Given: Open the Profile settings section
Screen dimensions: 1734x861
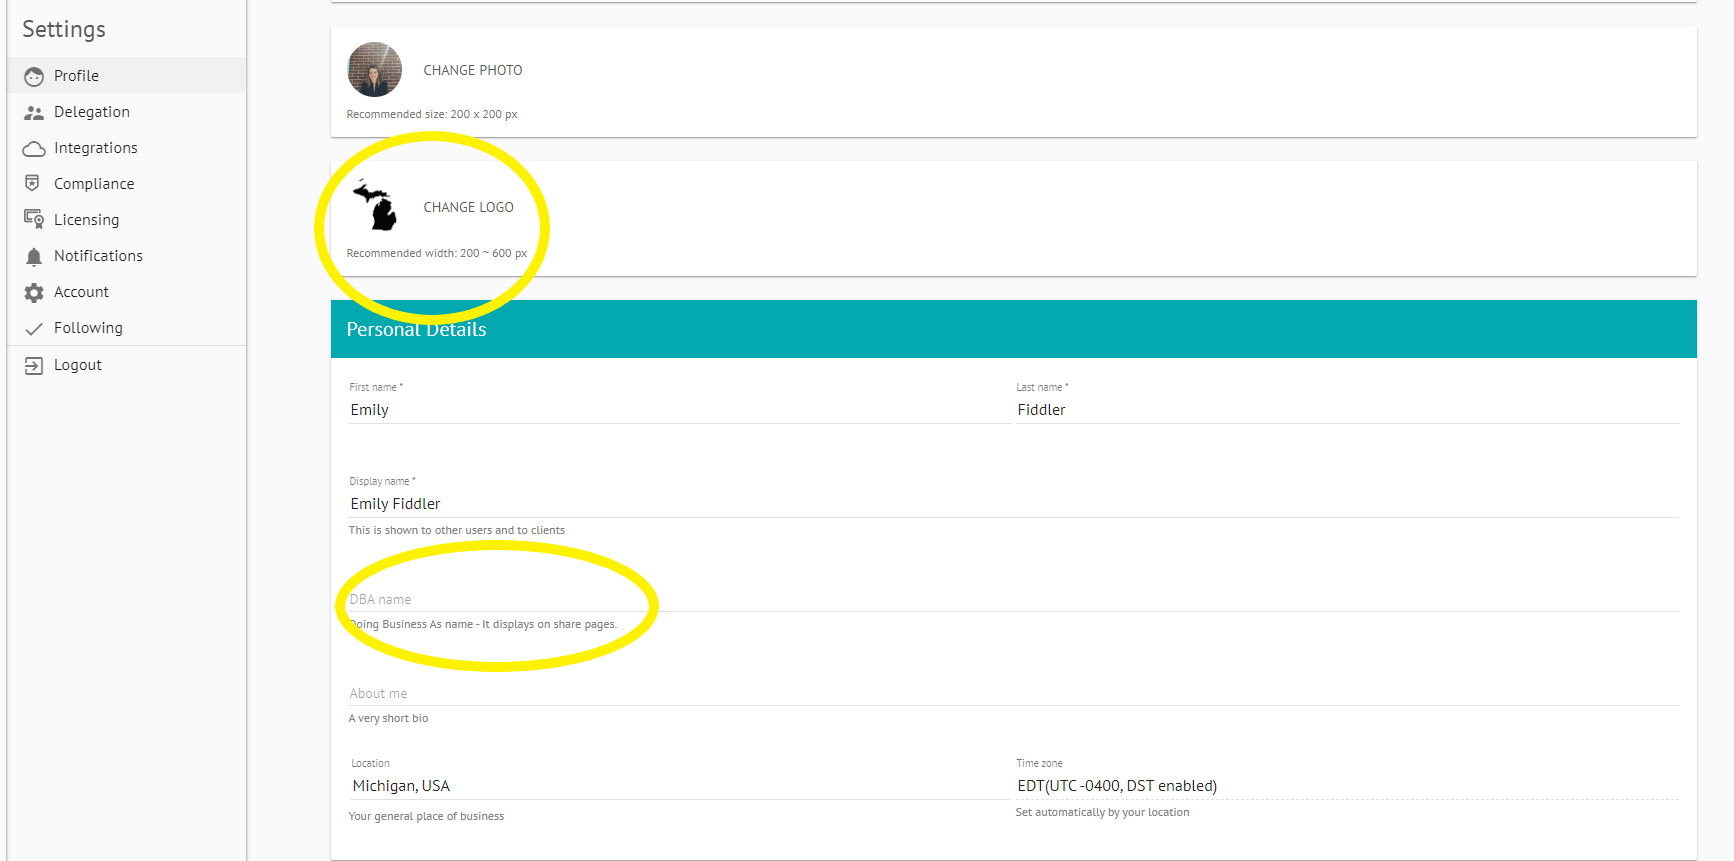Looking at the screenshot, I should coord(126,75).
